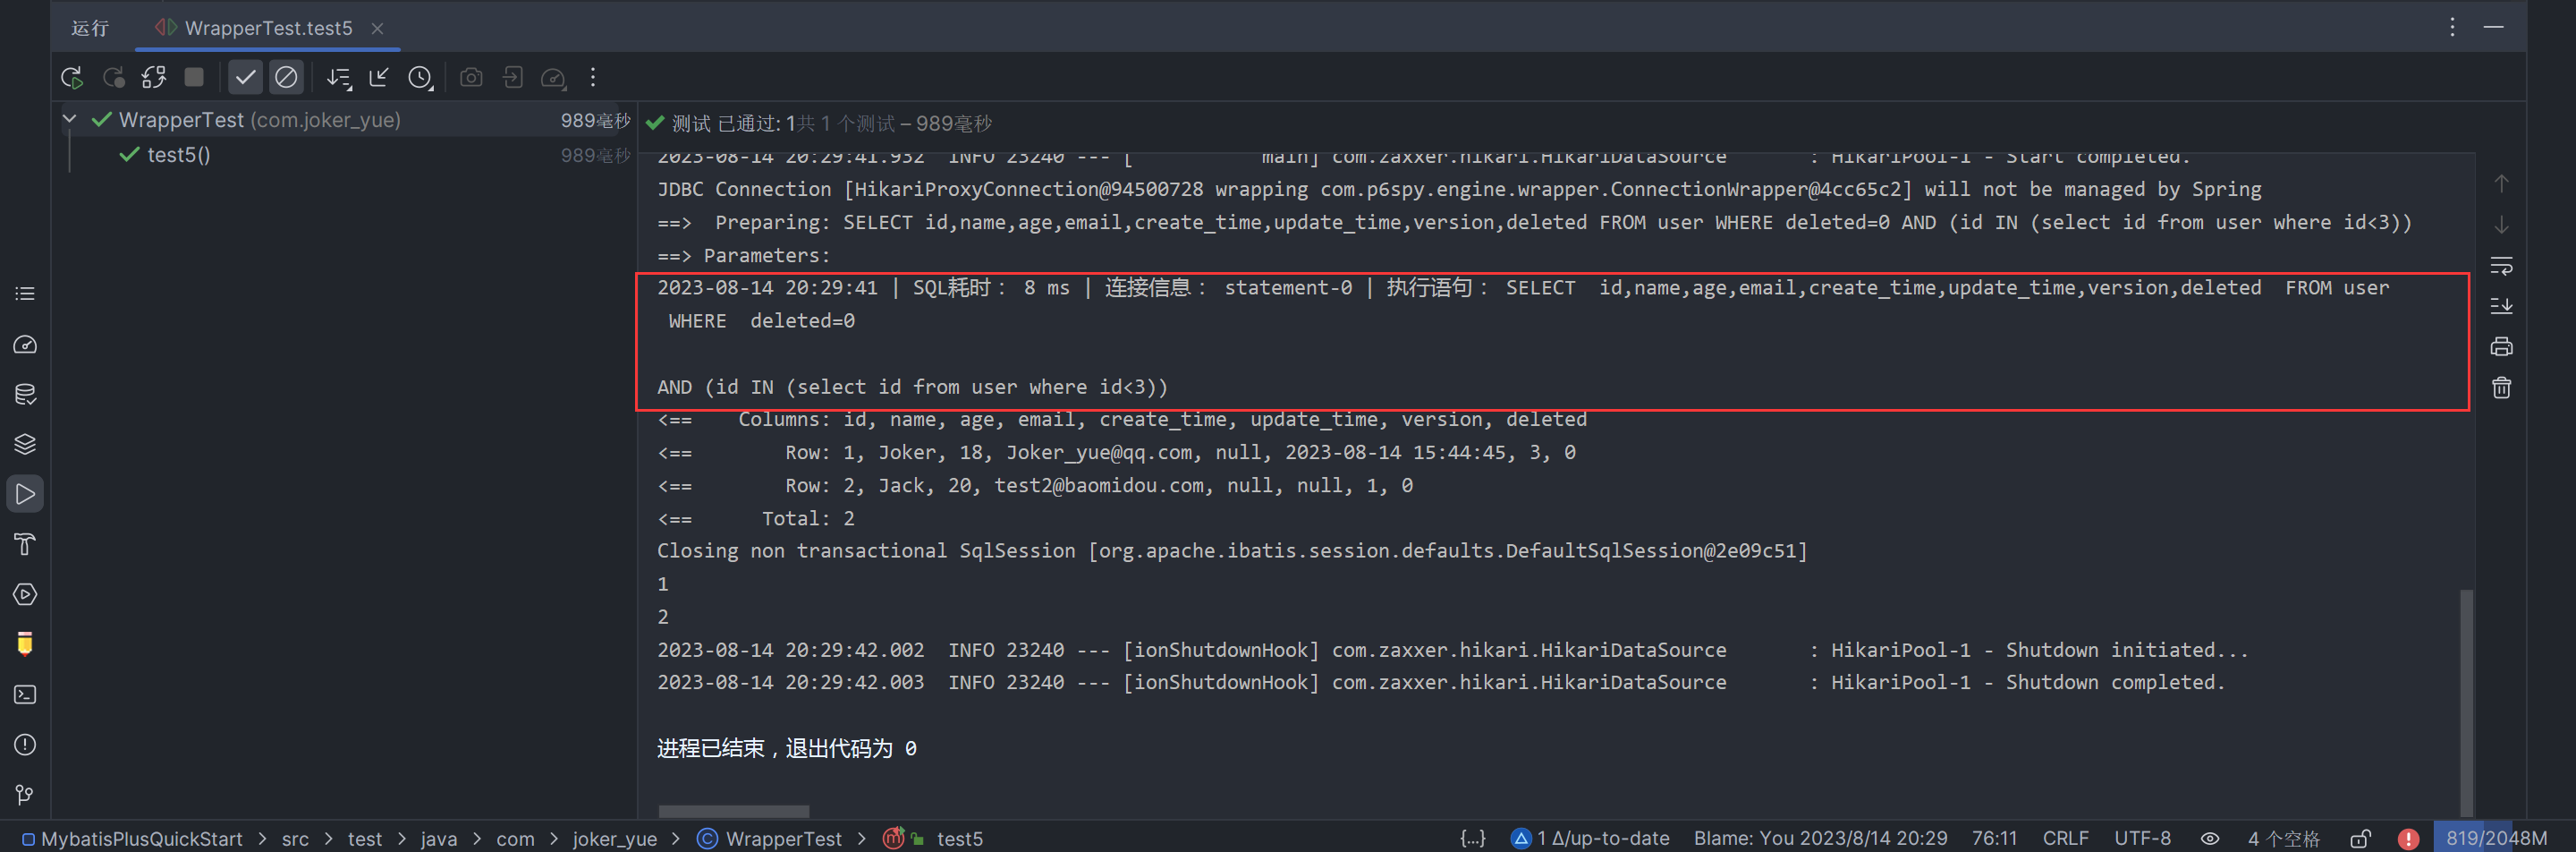This screenshot has height=852, width=2576.
Task: Rerun the WrapperTest.test5 test
Action: (71, 77)
